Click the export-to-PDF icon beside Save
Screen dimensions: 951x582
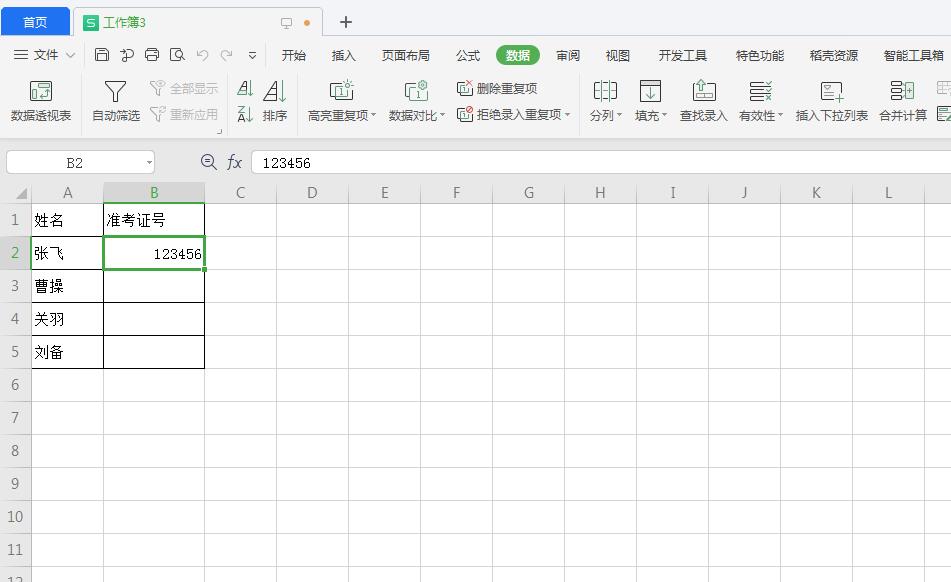pyautogui.click(x=127, y=55)
